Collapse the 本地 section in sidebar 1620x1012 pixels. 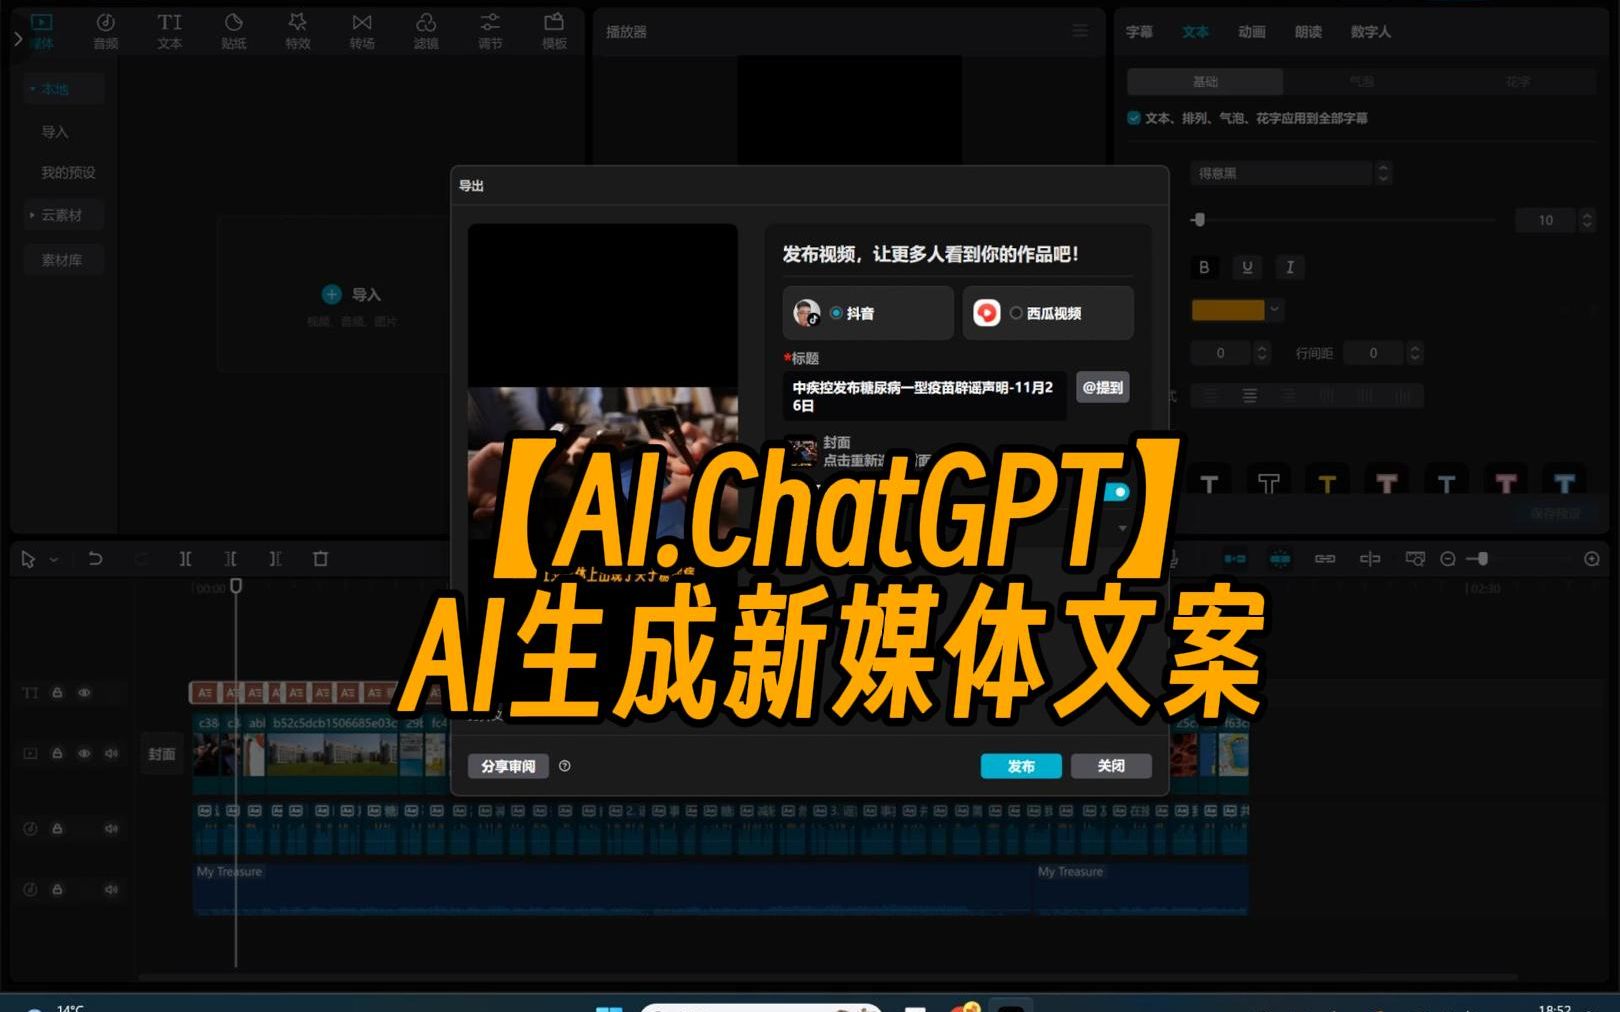[33, 89]
